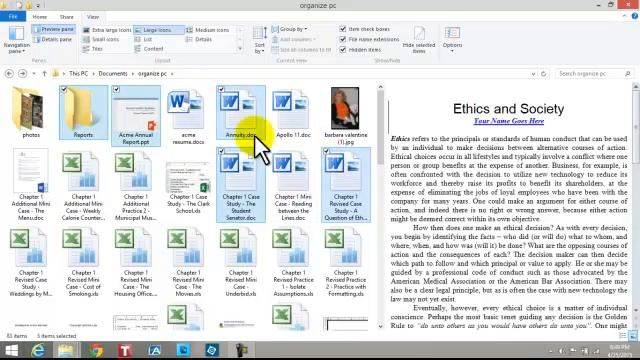Select barbara valentine (1).jpg thumbnail

345,108
